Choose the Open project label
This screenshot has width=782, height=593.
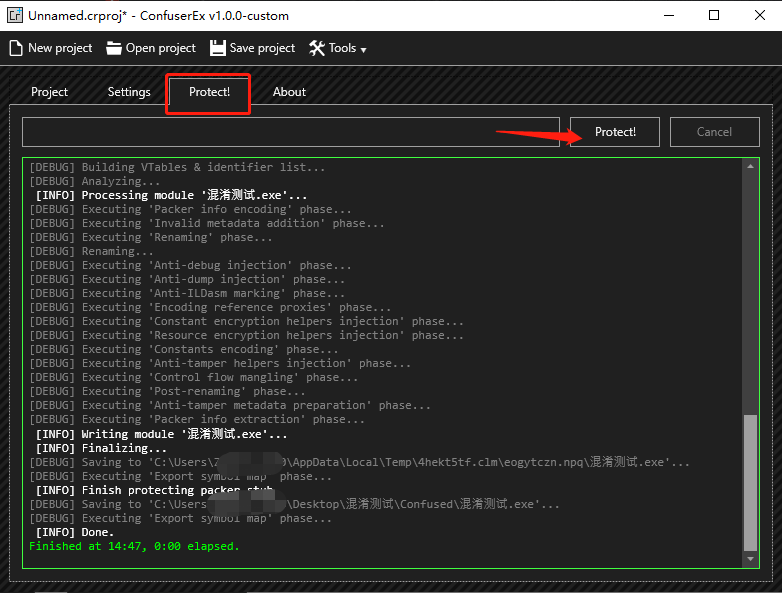(161, 48)
